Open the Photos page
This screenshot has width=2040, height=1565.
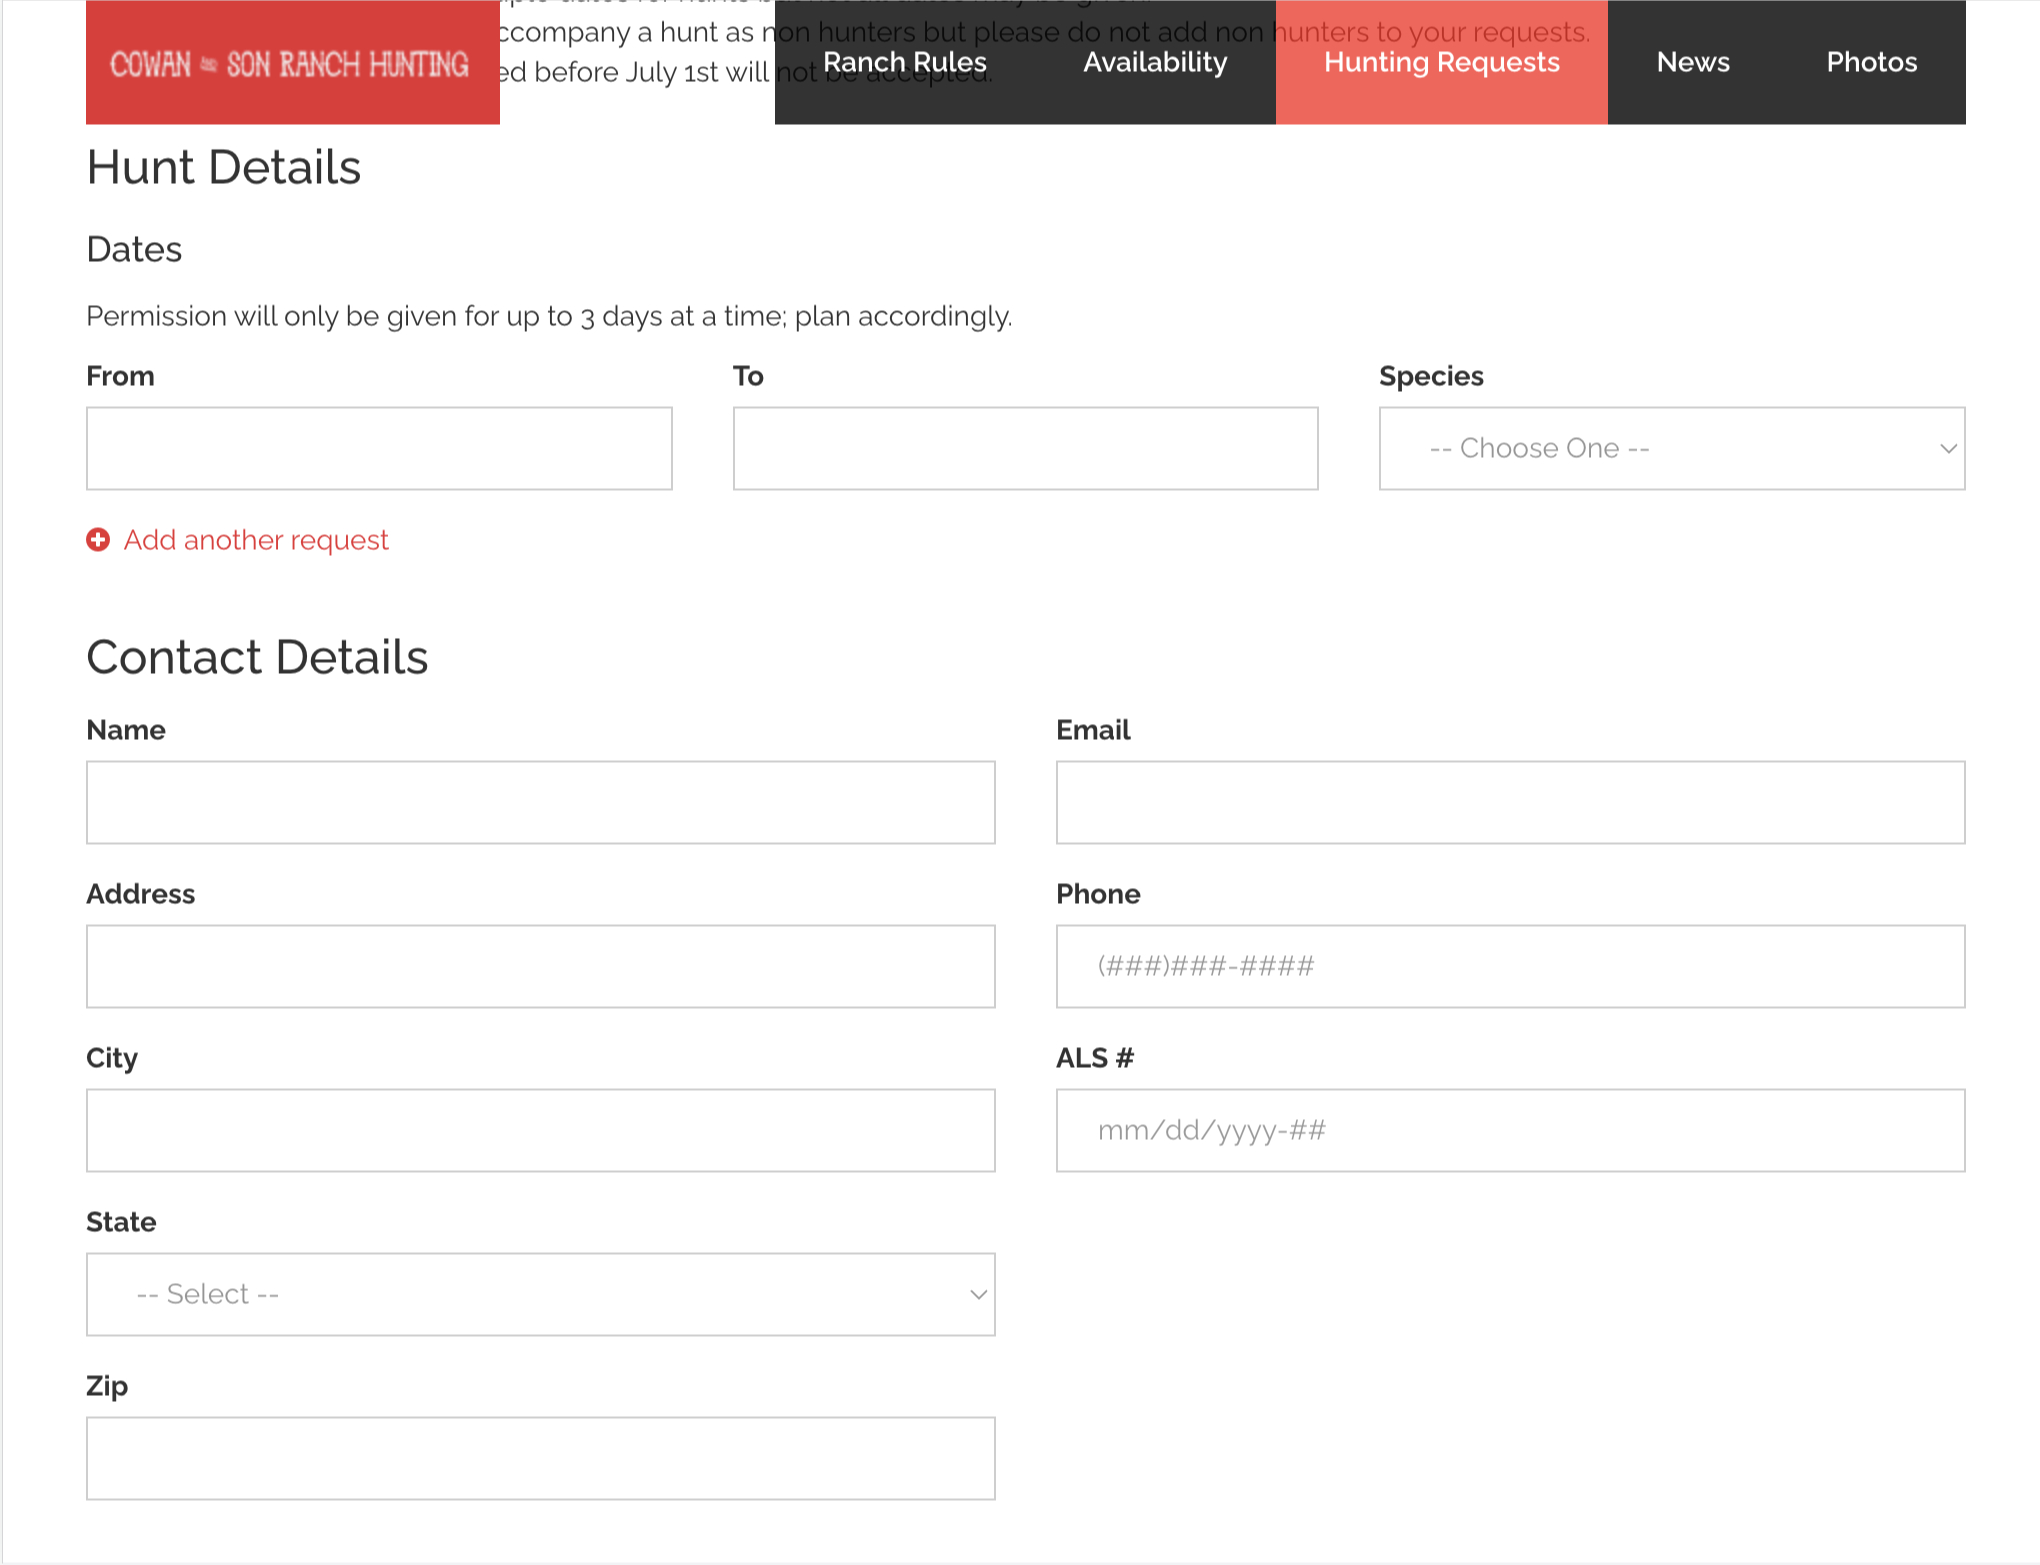click(x=1871, y=62)
